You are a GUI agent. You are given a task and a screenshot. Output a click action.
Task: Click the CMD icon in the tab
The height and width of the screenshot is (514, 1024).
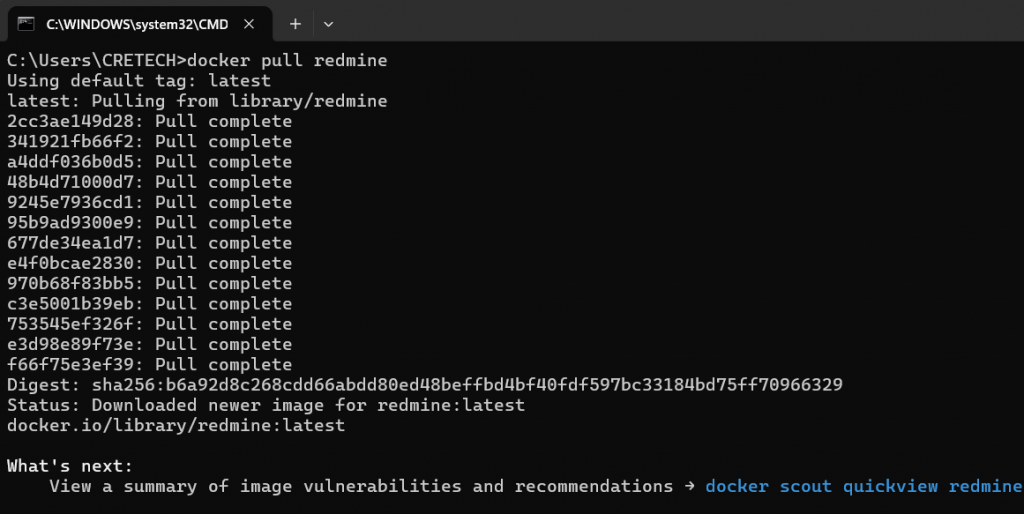coord(26,23)
